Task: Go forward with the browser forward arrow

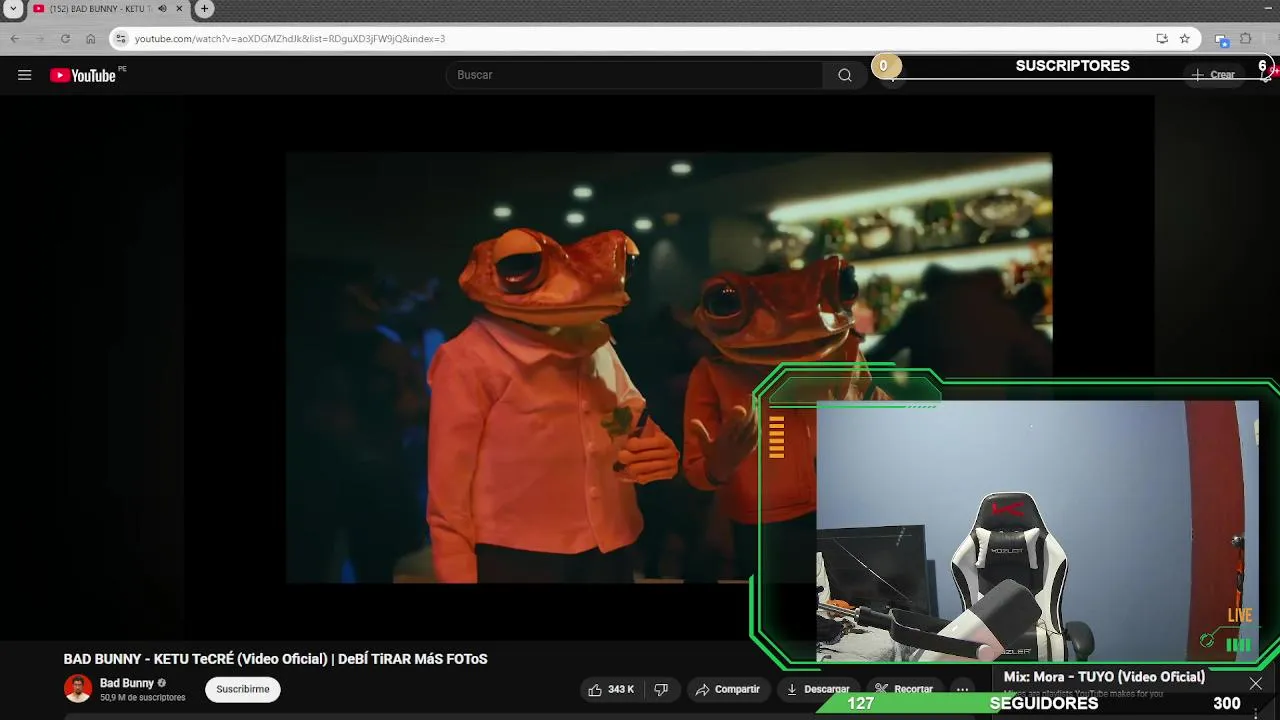Action: pyautogui.click(x=40, y=39)
